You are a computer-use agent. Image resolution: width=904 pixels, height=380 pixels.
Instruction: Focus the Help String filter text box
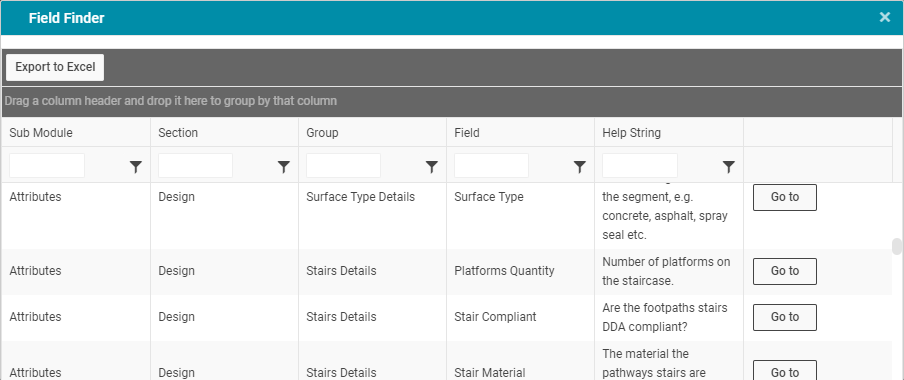(x=640, y=165)
